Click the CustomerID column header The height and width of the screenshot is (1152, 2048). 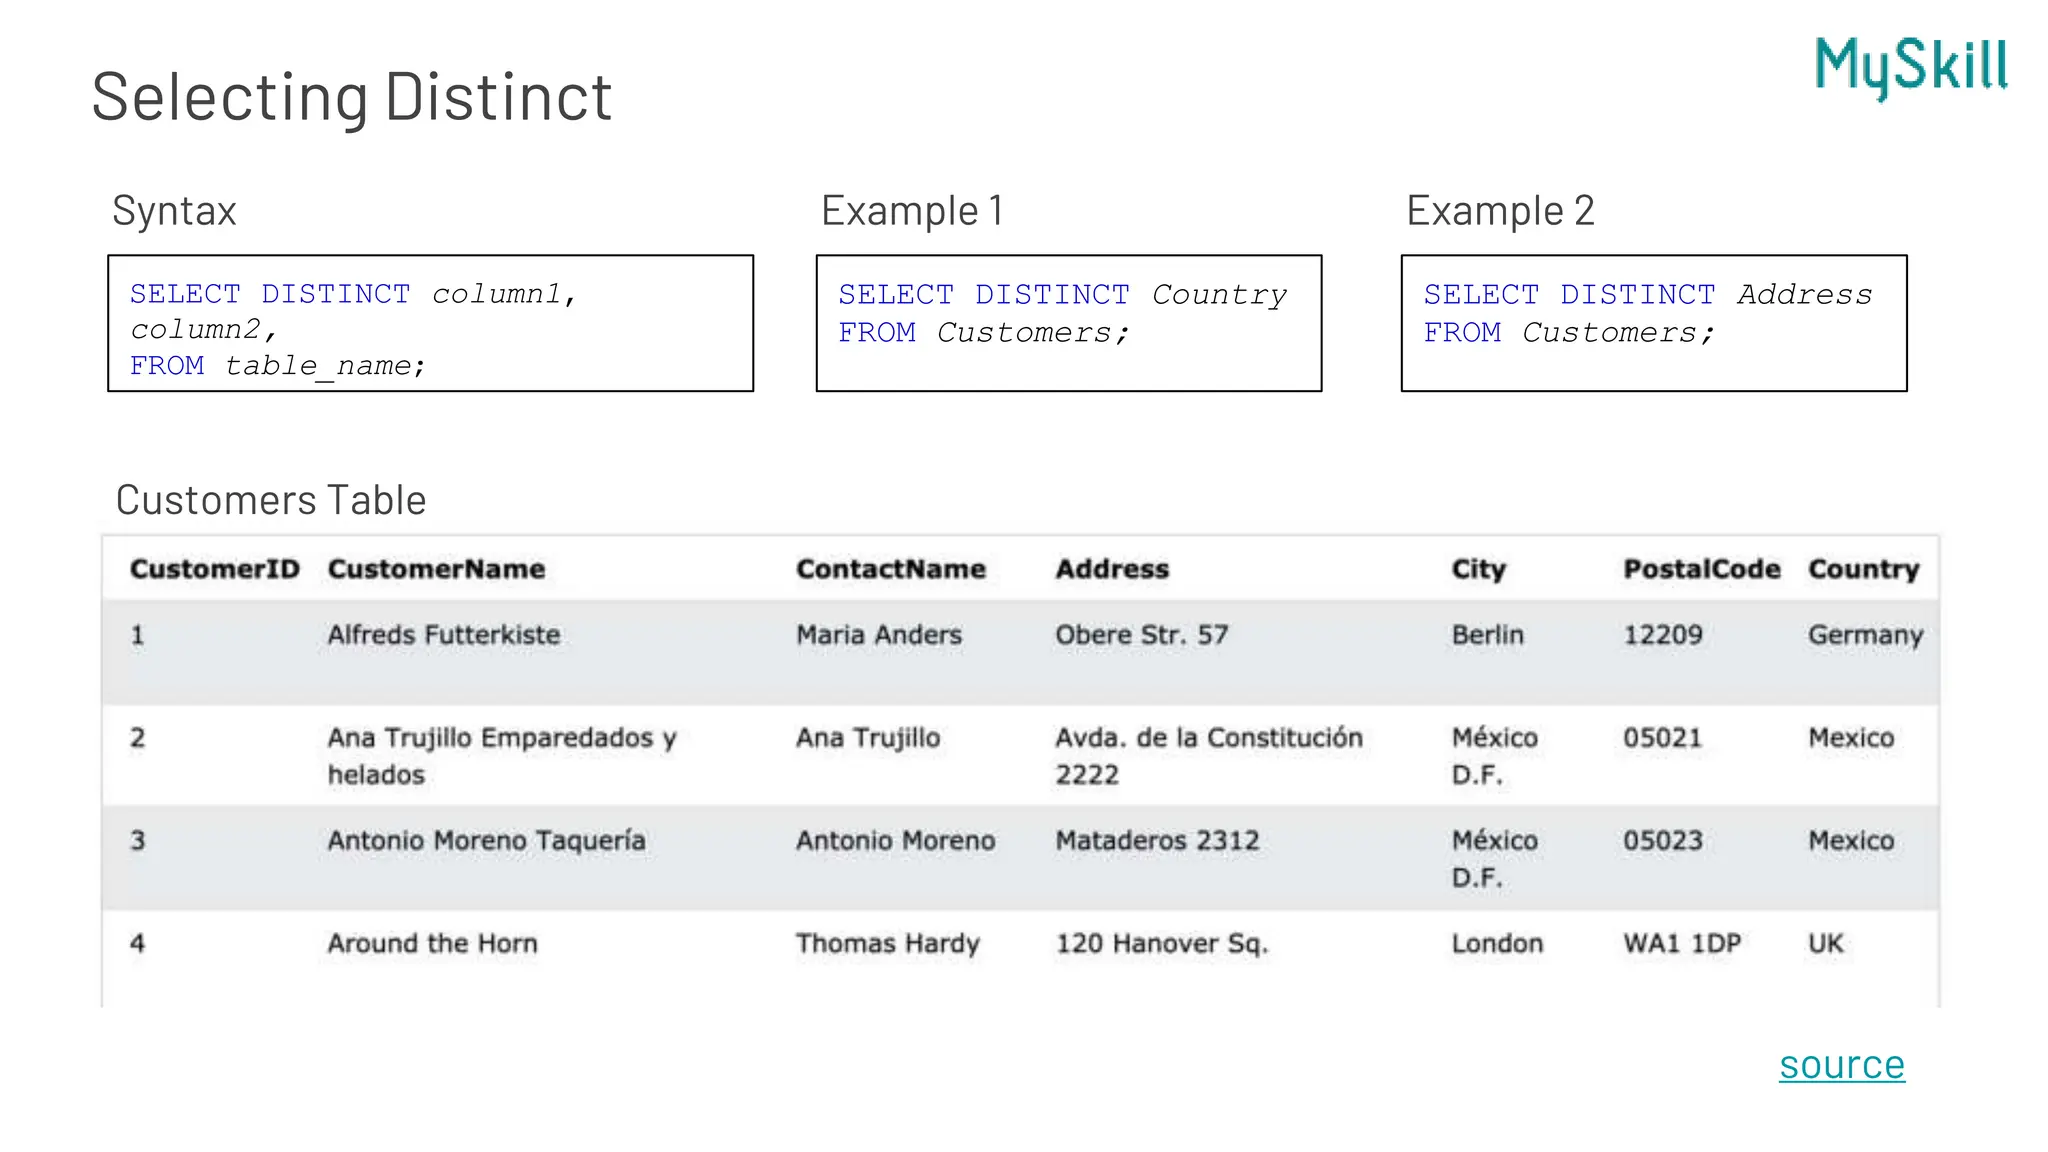[x=214, y=569]
